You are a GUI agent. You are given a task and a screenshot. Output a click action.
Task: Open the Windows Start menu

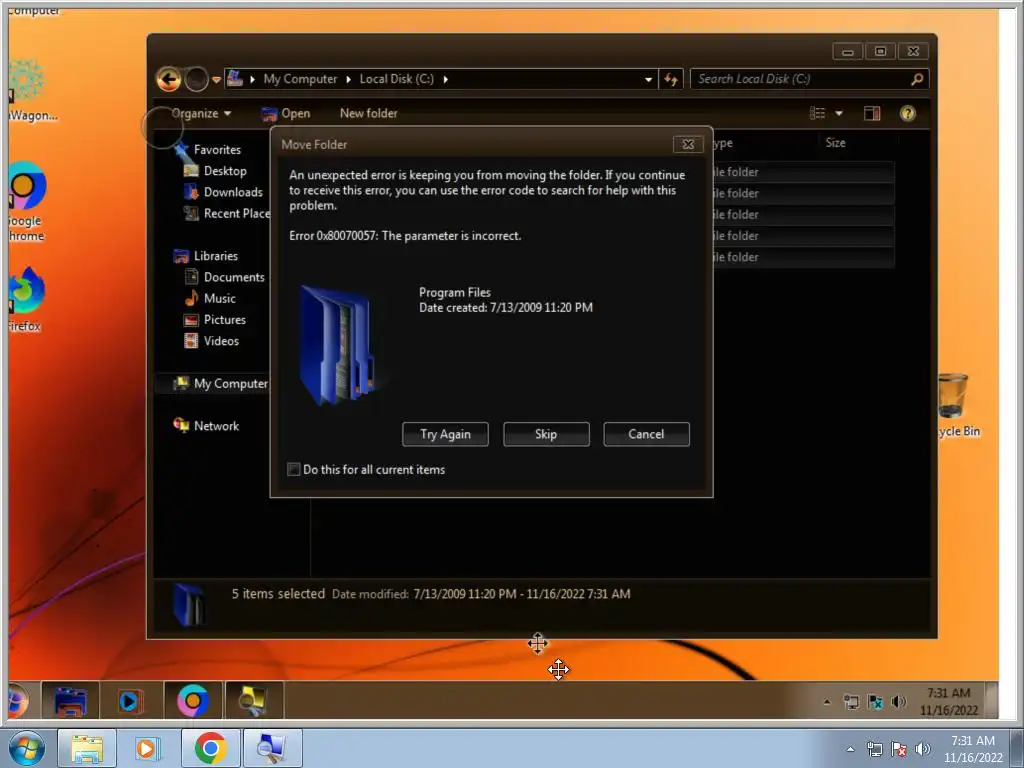[27, 748]
